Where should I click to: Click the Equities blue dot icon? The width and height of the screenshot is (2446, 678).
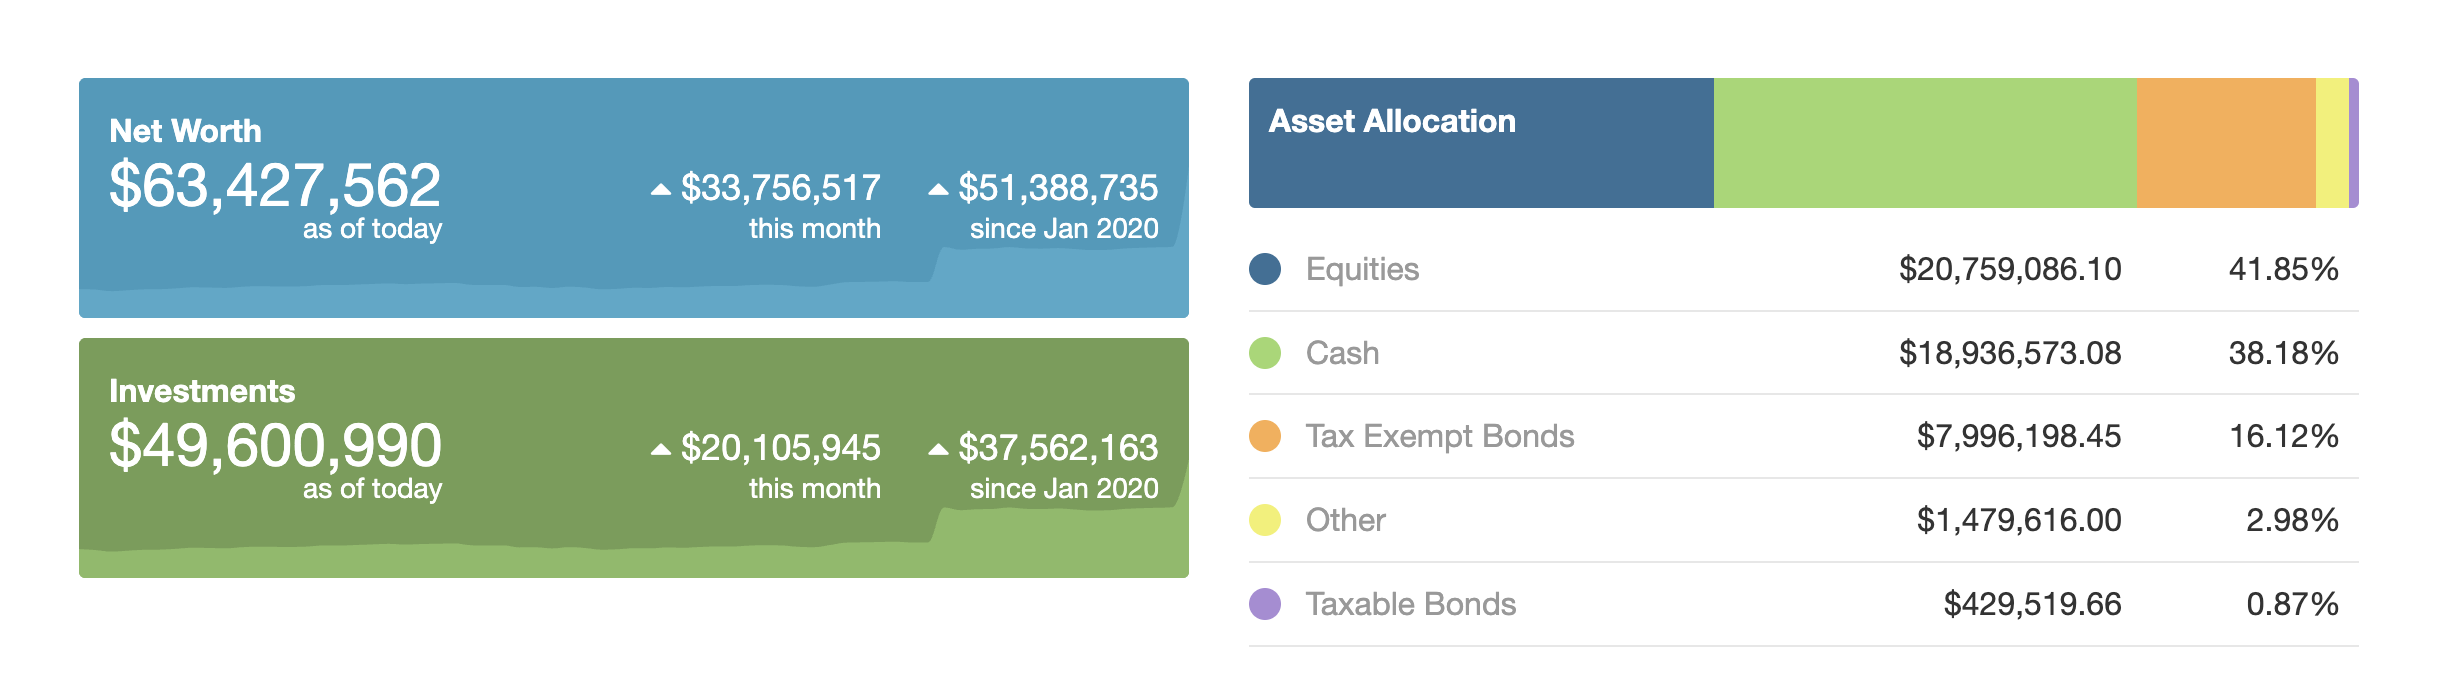(x=1265, y=269)
